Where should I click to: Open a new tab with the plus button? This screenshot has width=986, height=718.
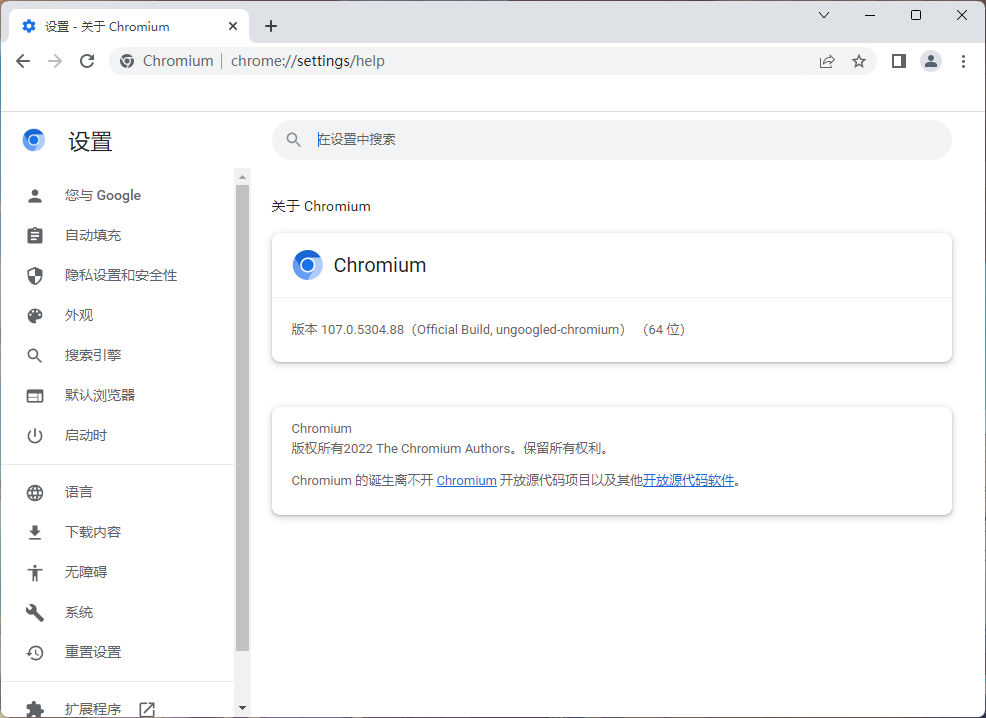tap(270, 26)
